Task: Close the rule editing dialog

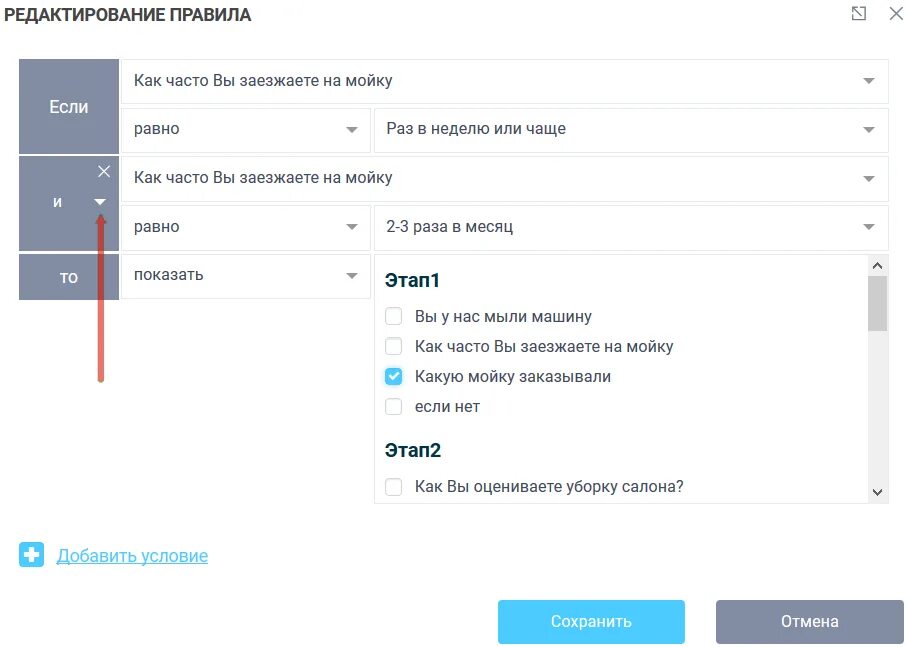Action: pos(895,14)
